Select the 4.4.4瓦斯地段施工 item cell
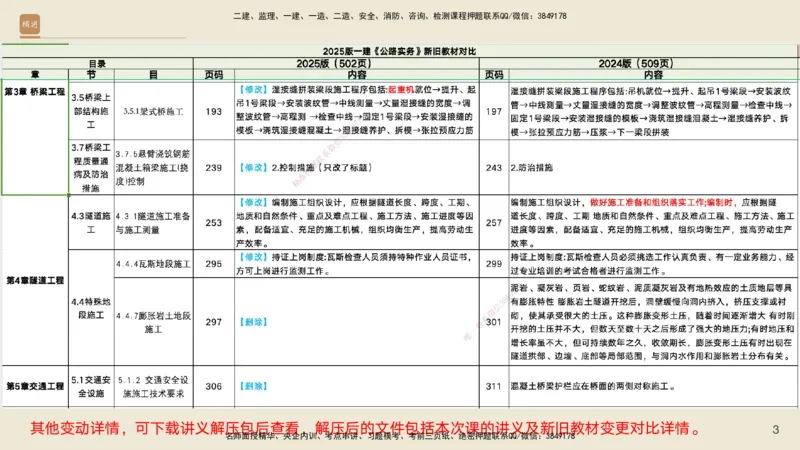Screen dimensions: 800x450 (154, 264)
